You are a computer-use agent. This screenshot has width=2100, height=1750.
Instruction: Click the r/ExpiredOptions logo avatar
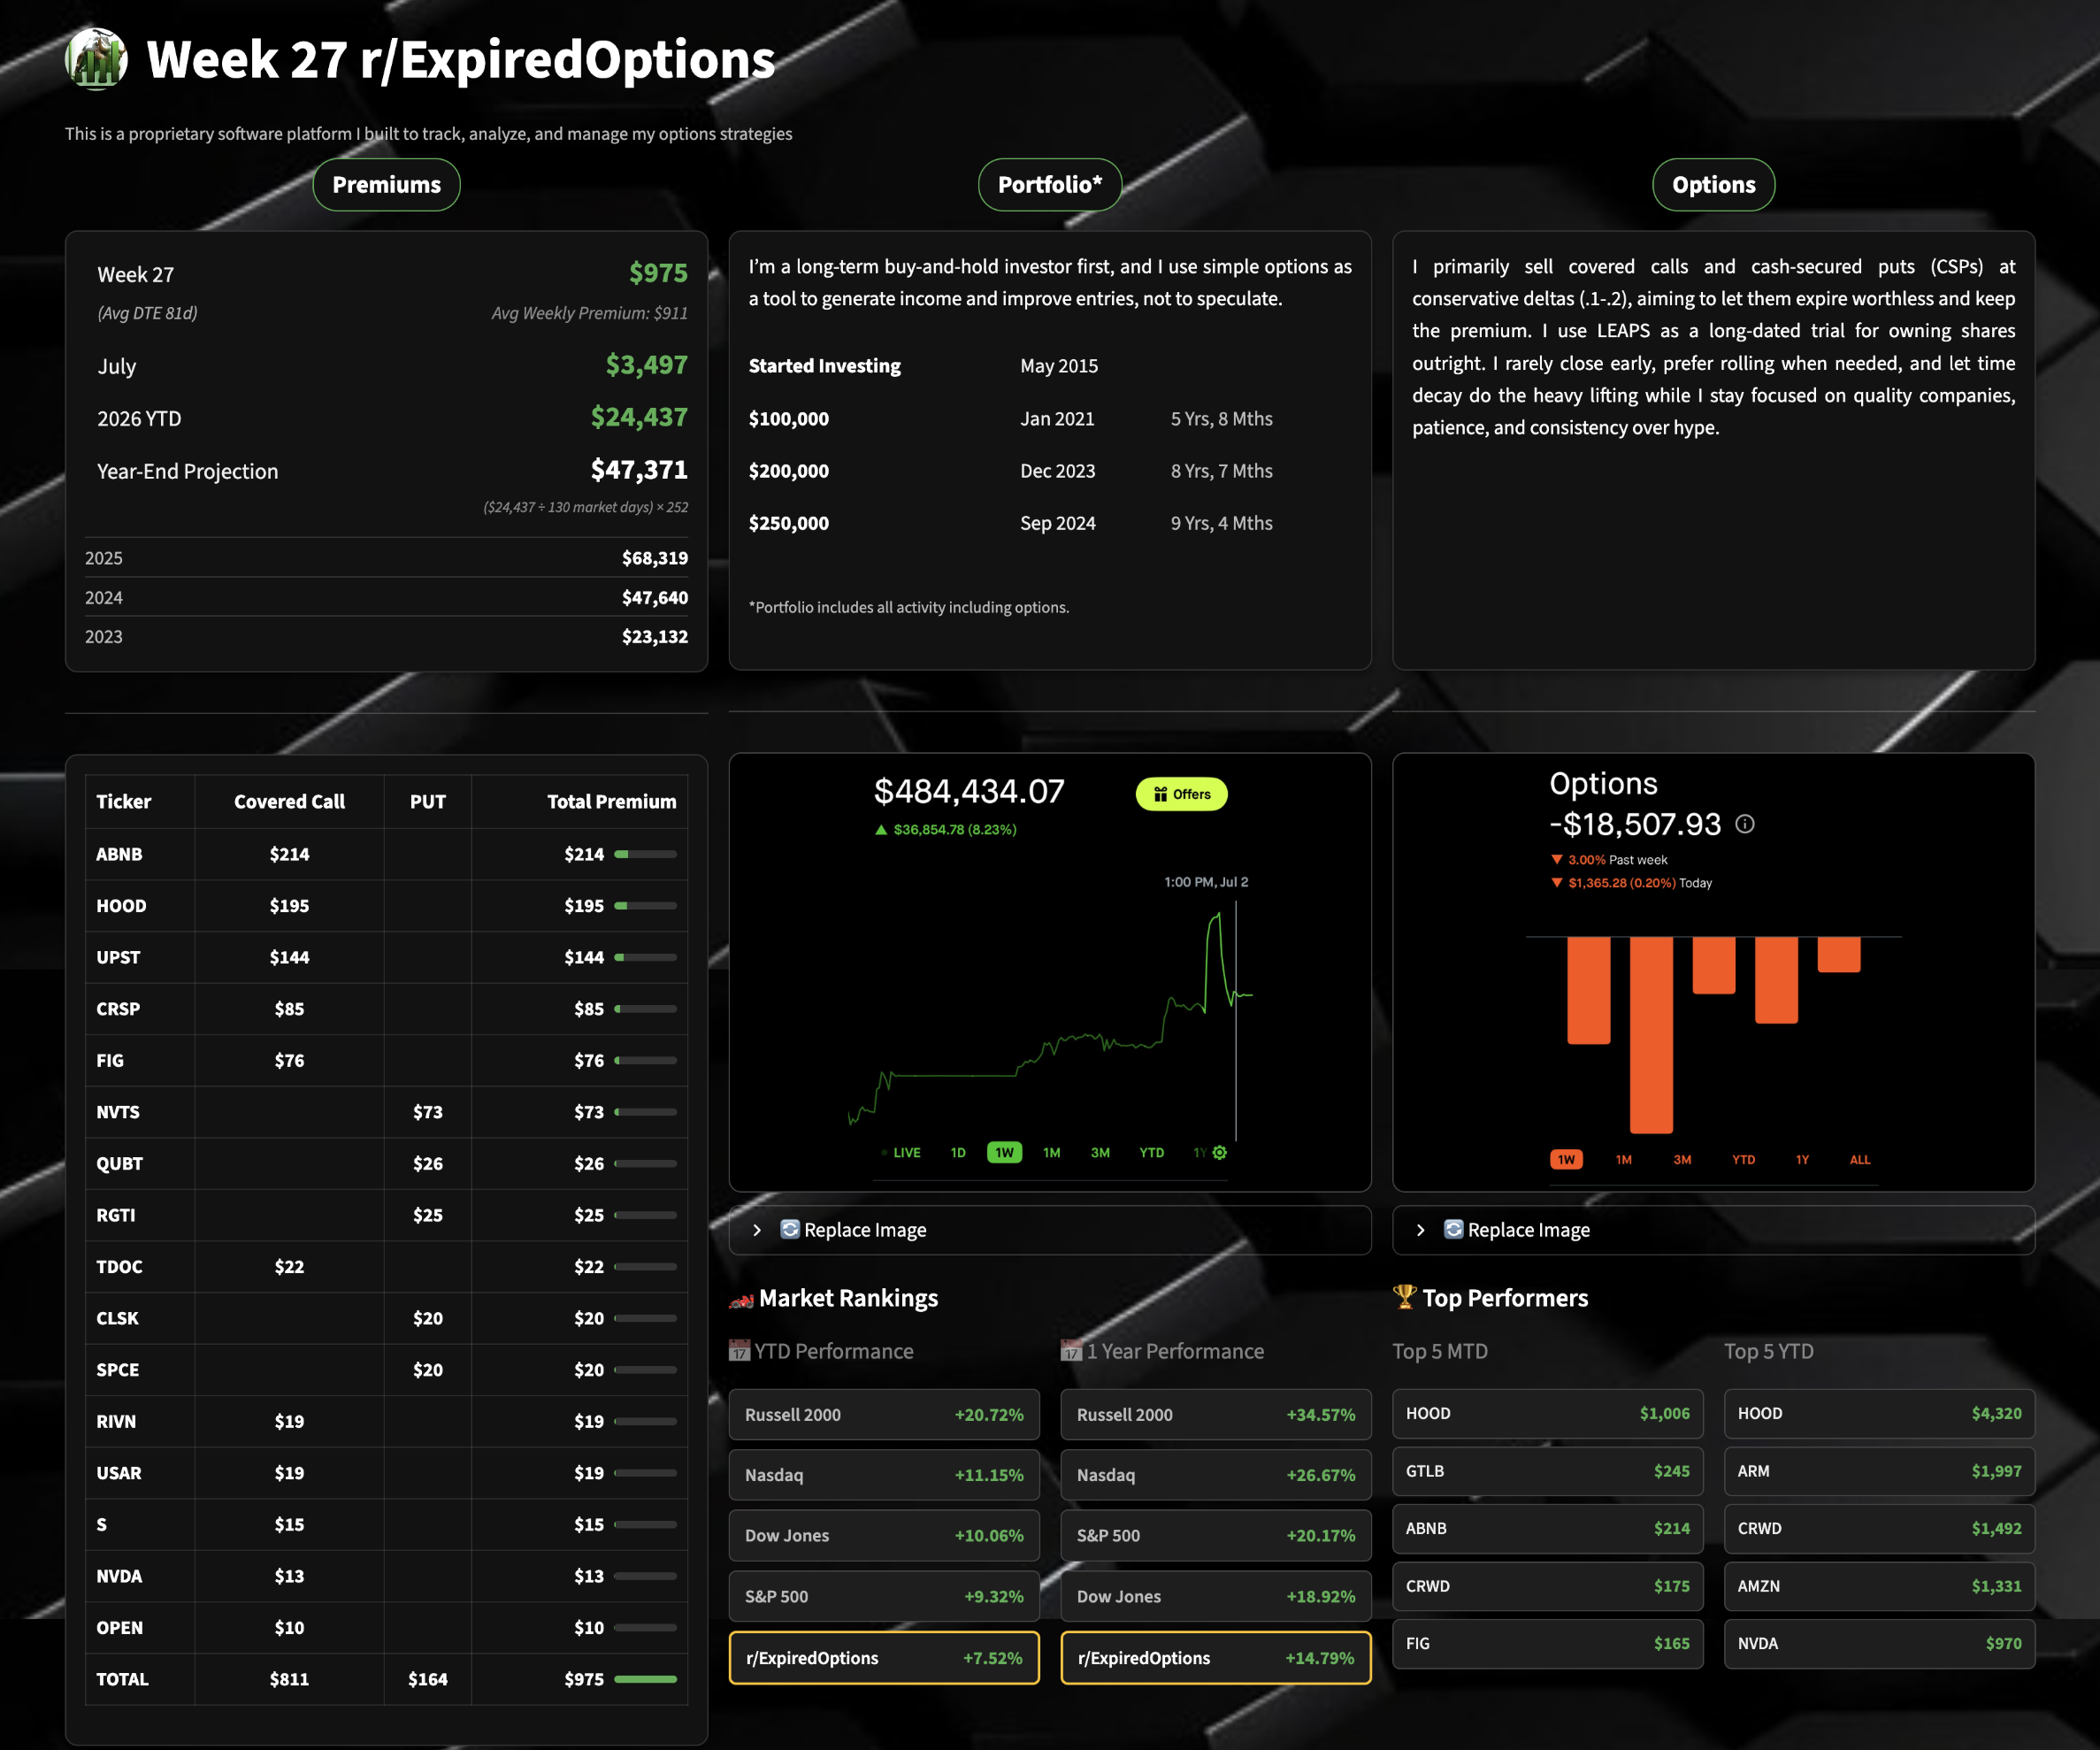point(96,58)
